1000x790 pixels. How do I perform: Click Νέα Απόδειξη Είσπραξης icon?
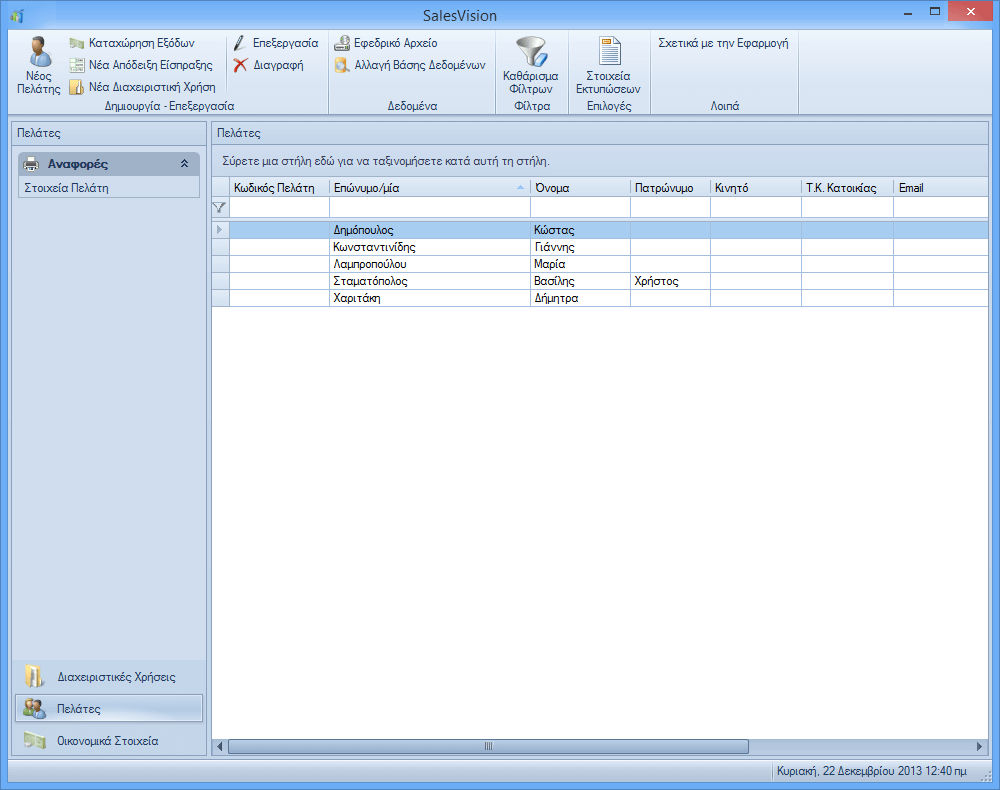(x=77, y=65)
